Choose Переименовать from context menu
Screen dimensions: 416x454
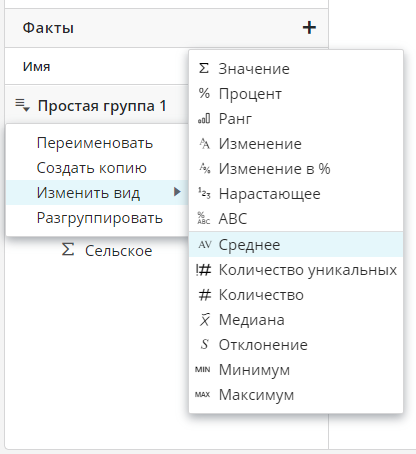95,143
